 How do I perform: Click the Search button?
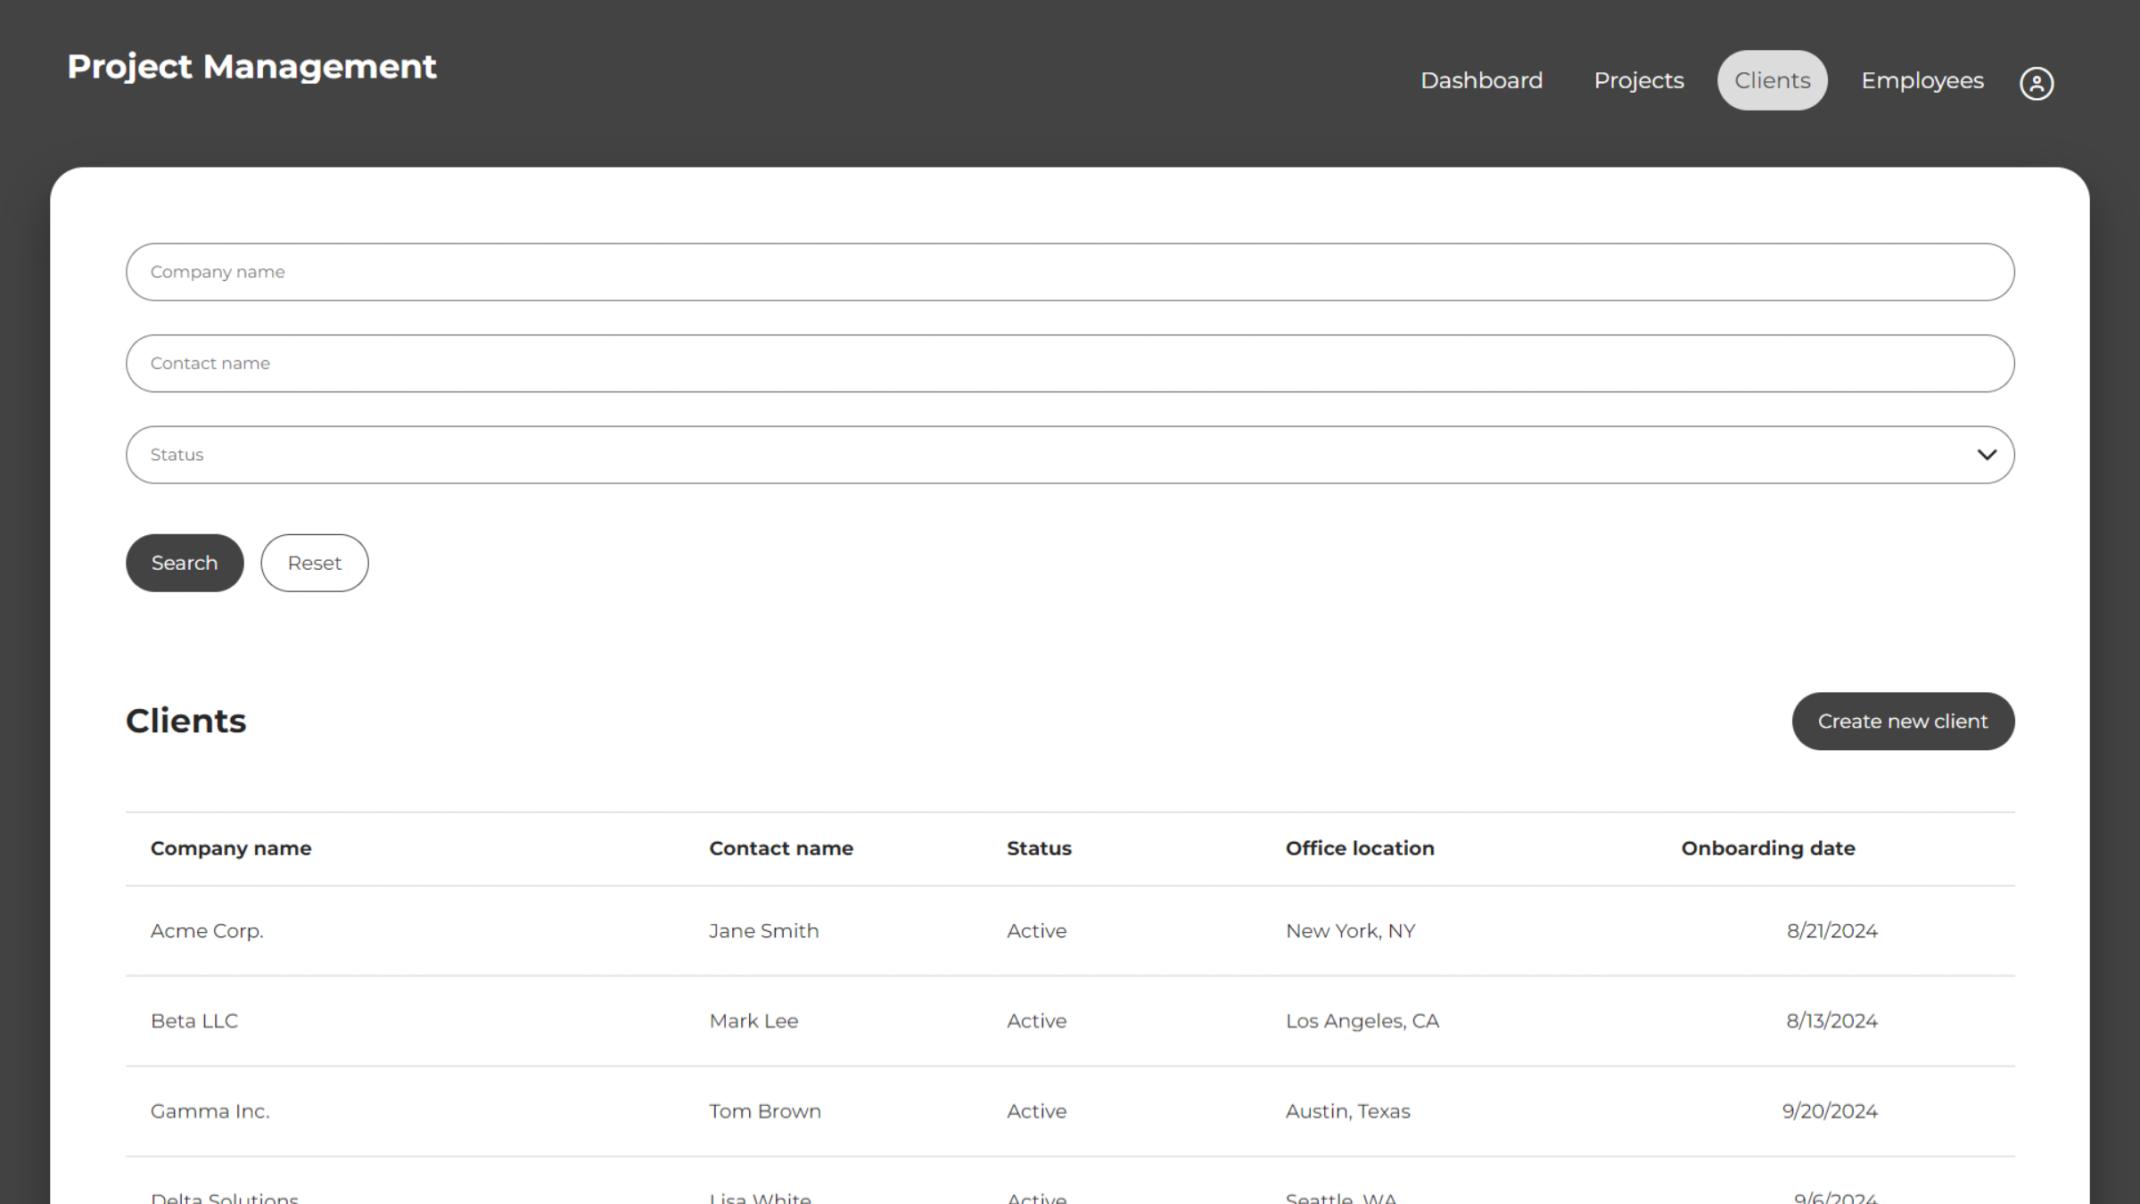point(184,562)
